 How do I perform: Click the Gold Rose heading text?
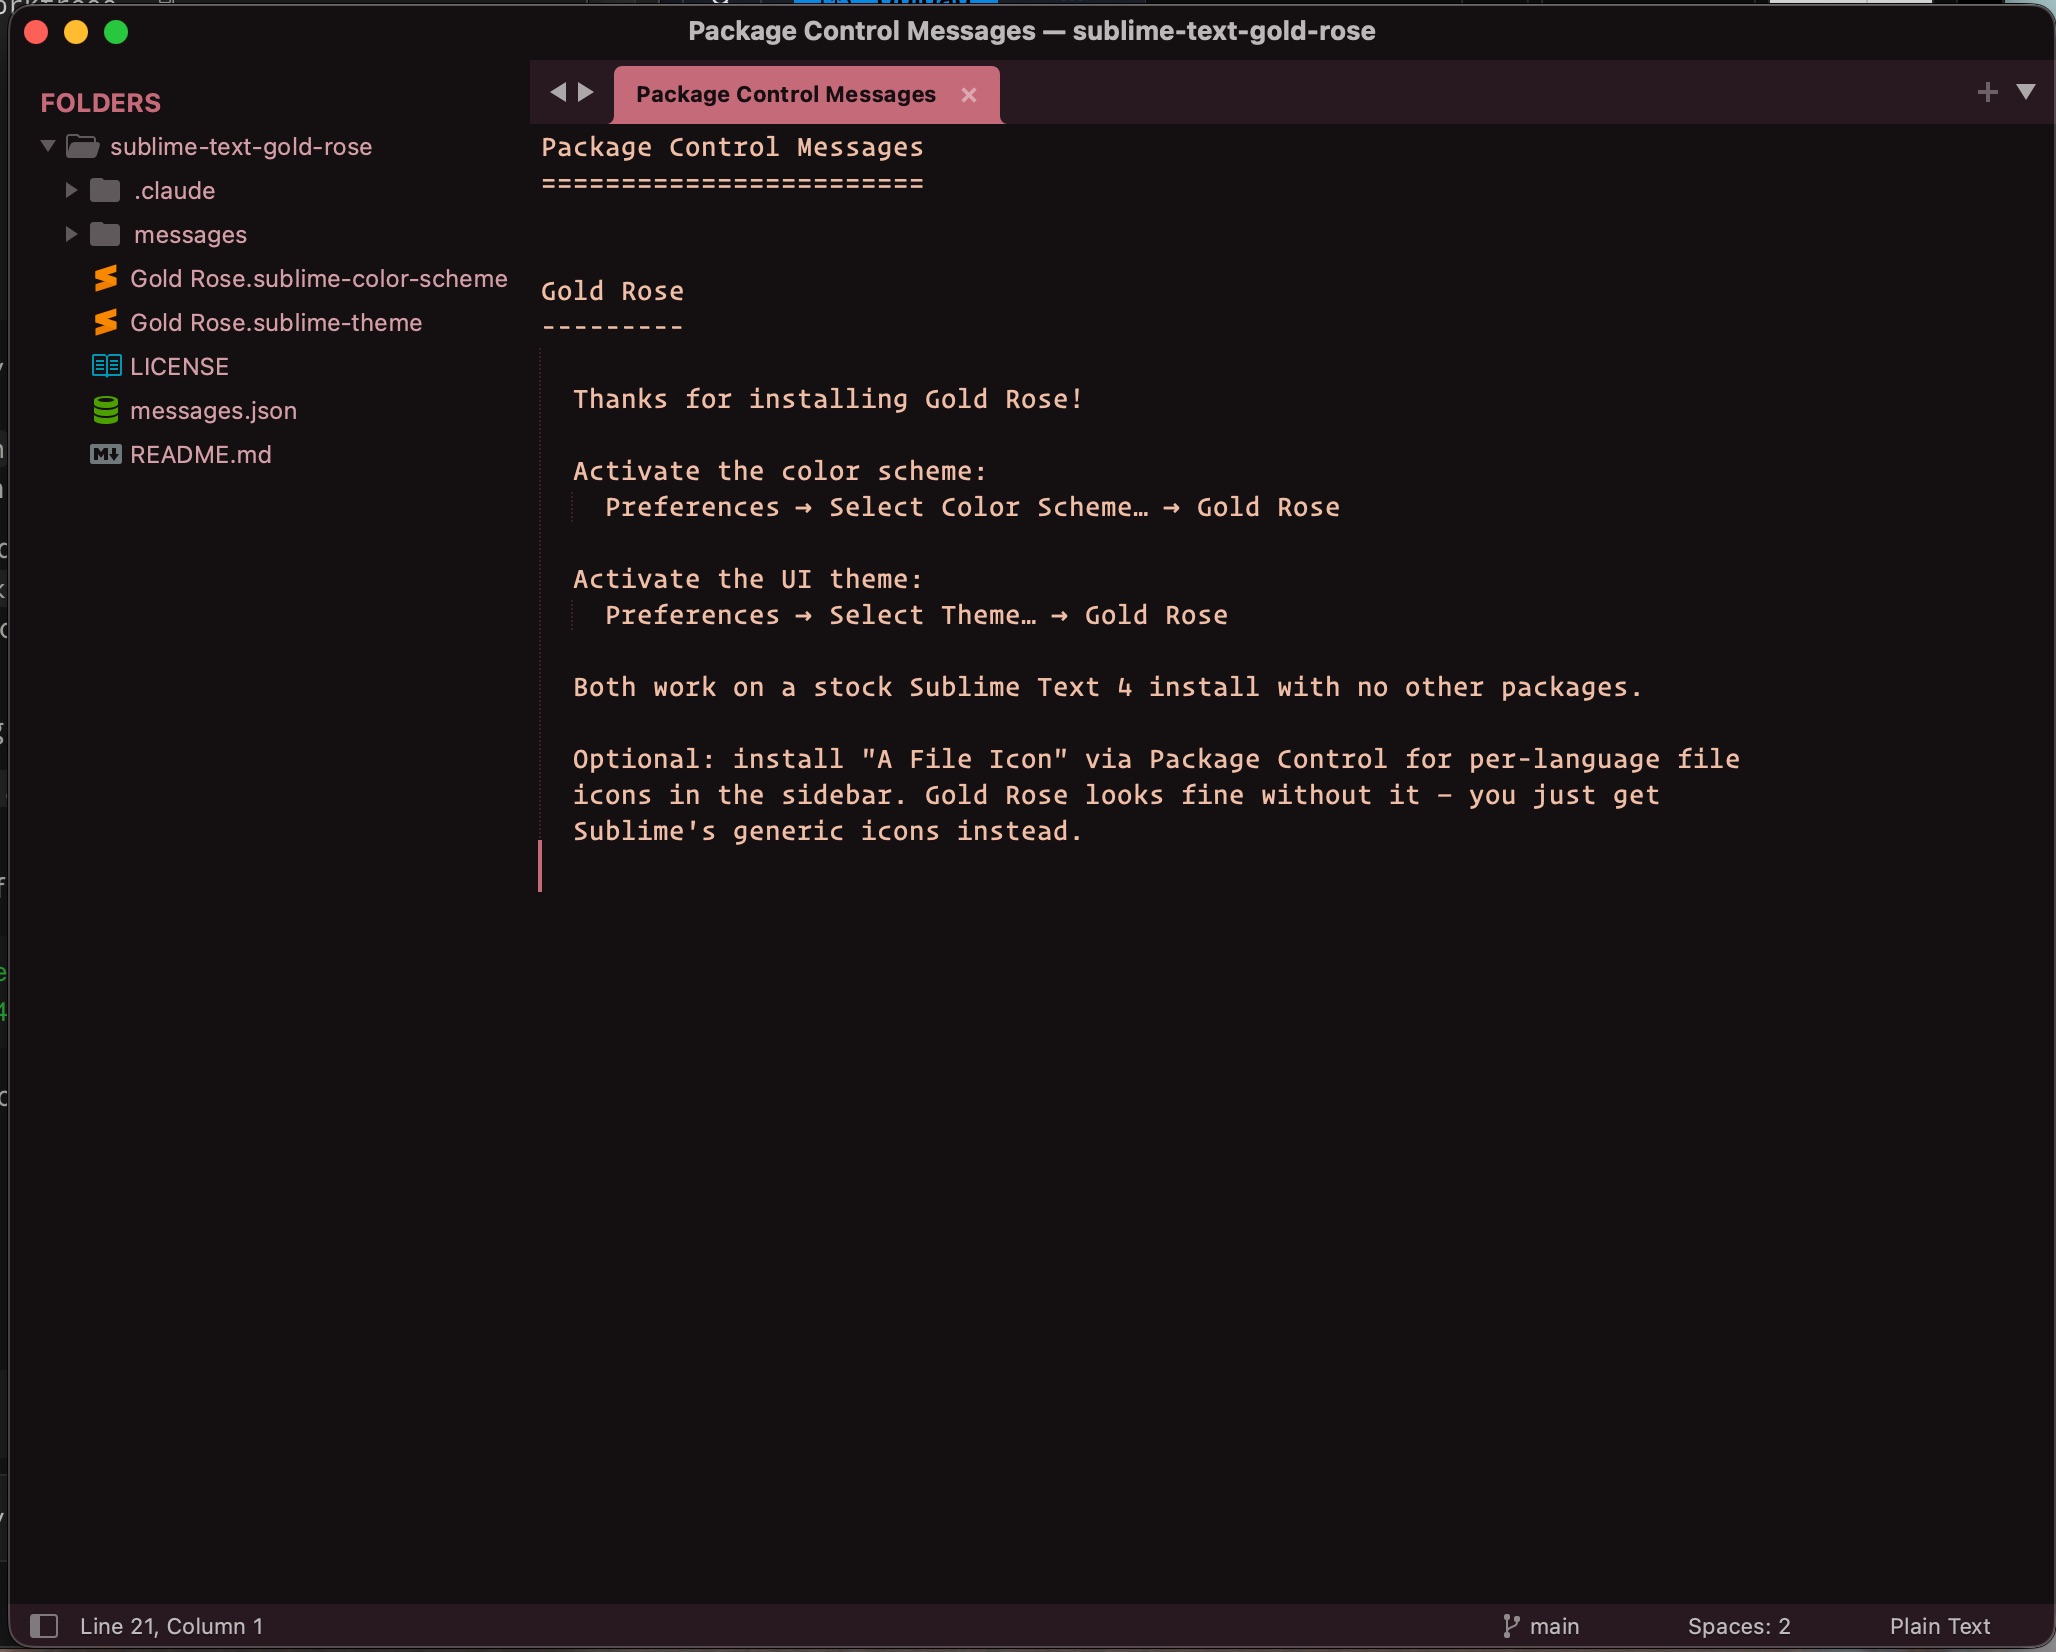click(x=612, y=291)
